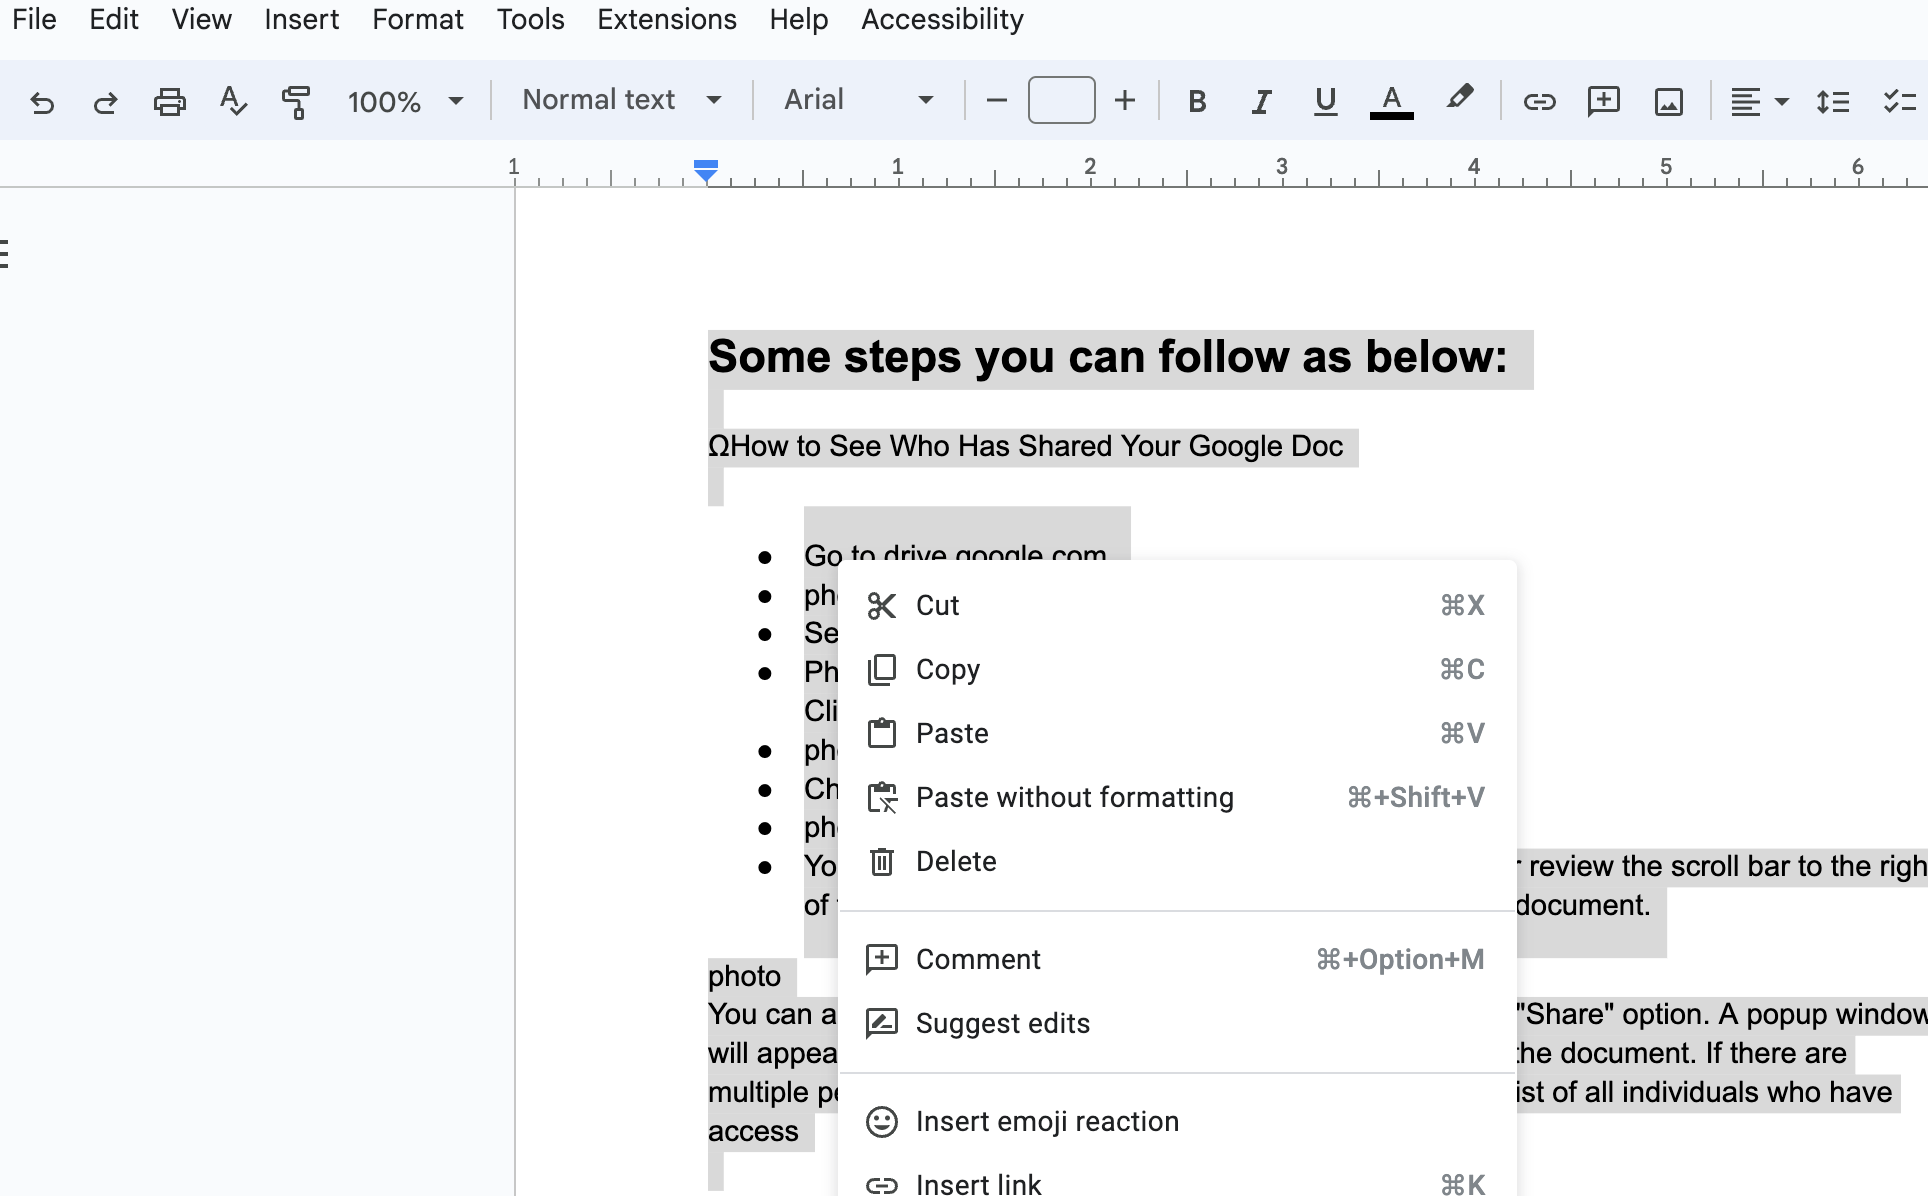
Task: Click the font size input box
Action: tap(1061, 100)
